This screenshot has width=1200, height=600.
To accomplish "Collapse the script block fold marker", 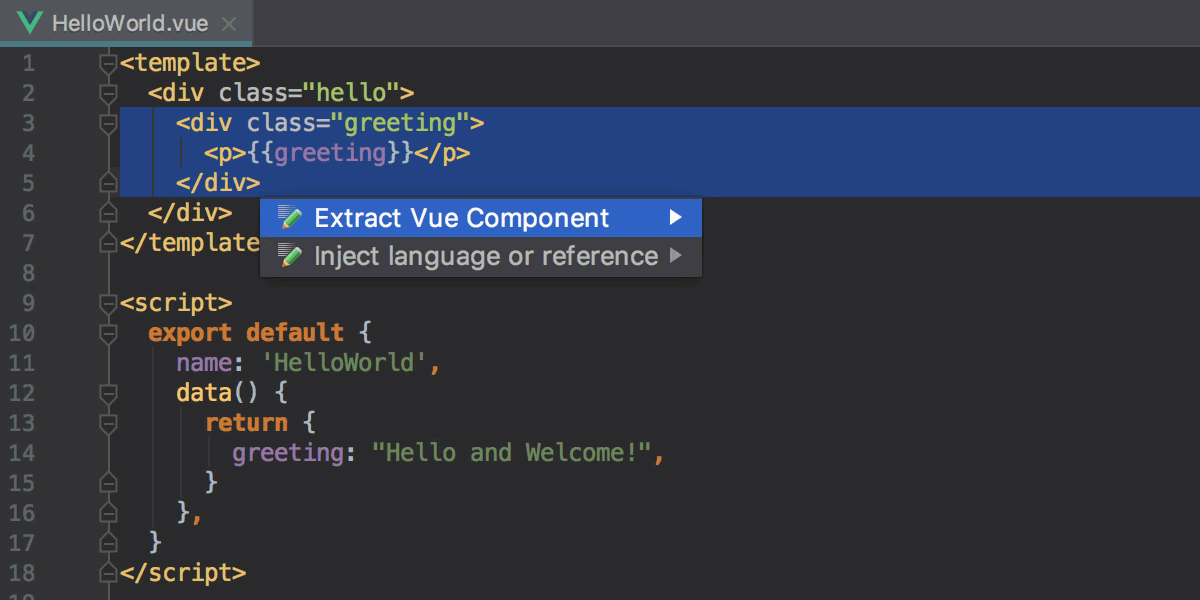I will click(x=107, y=302).
